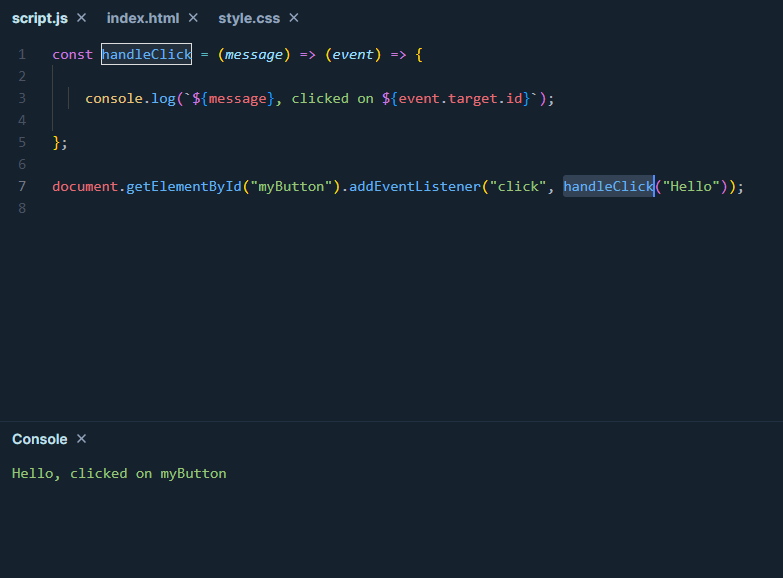The width and height of the screenshot is (783, 578).
Task: Click the message parameter on line 1
Action: coord(254,54)
